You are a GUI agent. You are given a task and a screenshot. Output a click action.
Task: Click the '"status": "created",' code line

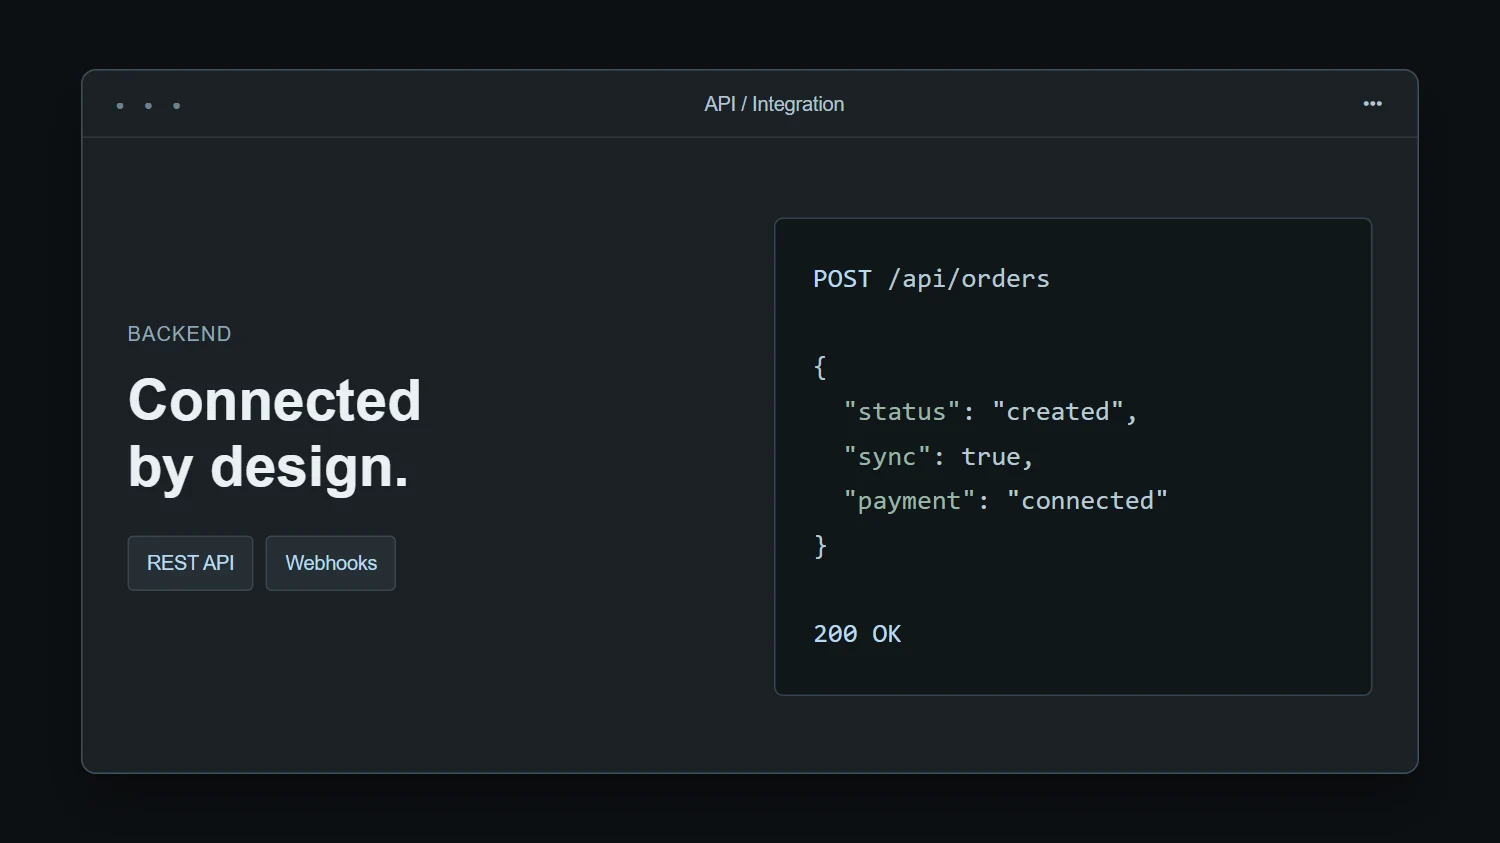[x=990, y=412]
